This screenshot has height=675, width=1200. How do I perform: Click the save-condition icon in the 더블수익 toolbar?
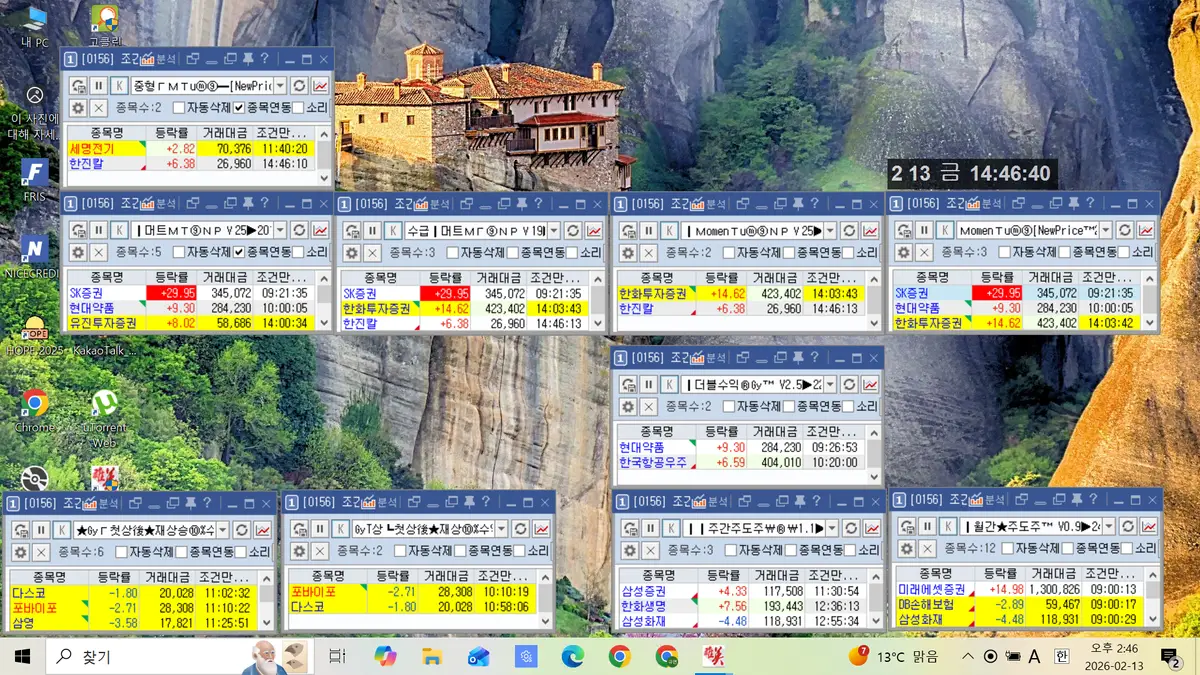point(630,383)
